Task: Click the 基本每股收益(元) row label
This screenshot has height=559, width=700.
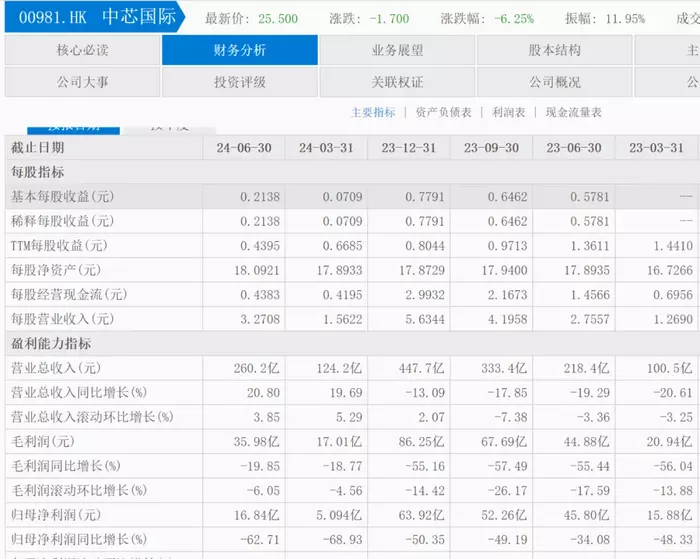Action: 62,196
